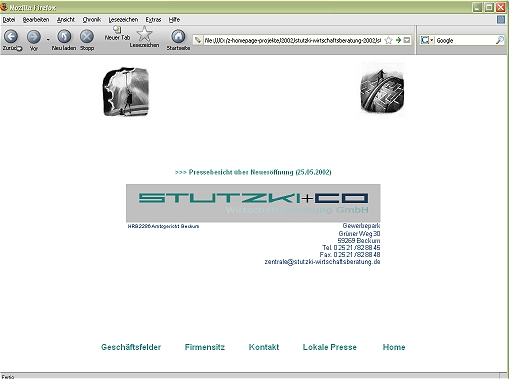Open the Chronik menu
The width and height of the screenshot is (509, 379).
click(x=92, y=20)
